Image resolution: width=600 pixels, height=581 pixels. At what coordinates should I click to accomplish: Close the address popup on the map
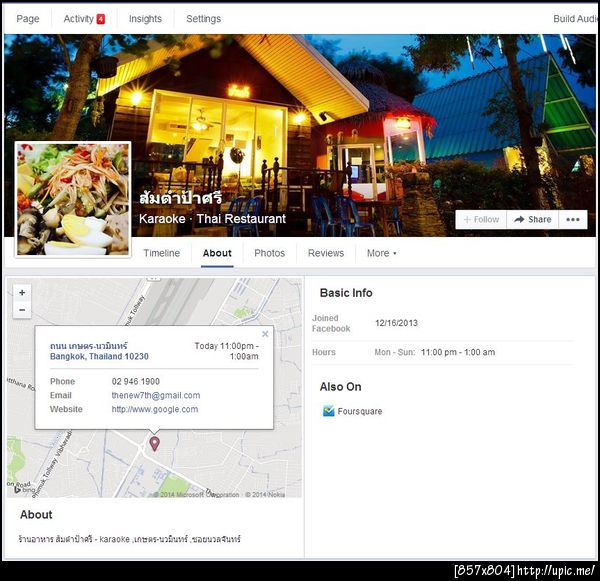(x=265, y=334)
